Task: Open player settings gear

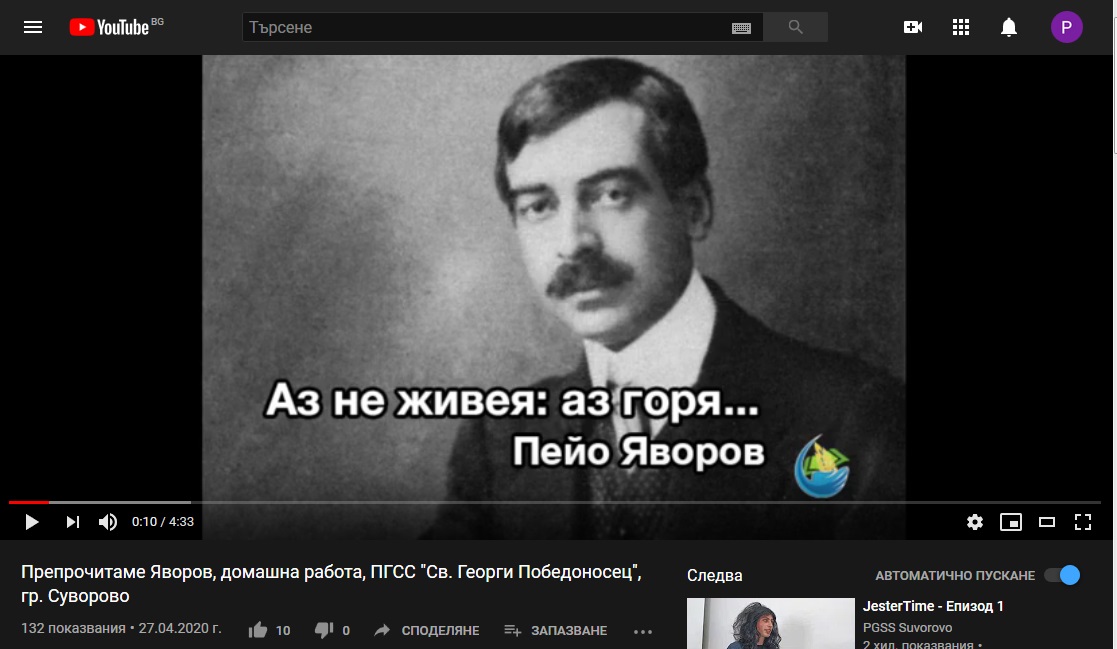Action: tap(975, 521)
